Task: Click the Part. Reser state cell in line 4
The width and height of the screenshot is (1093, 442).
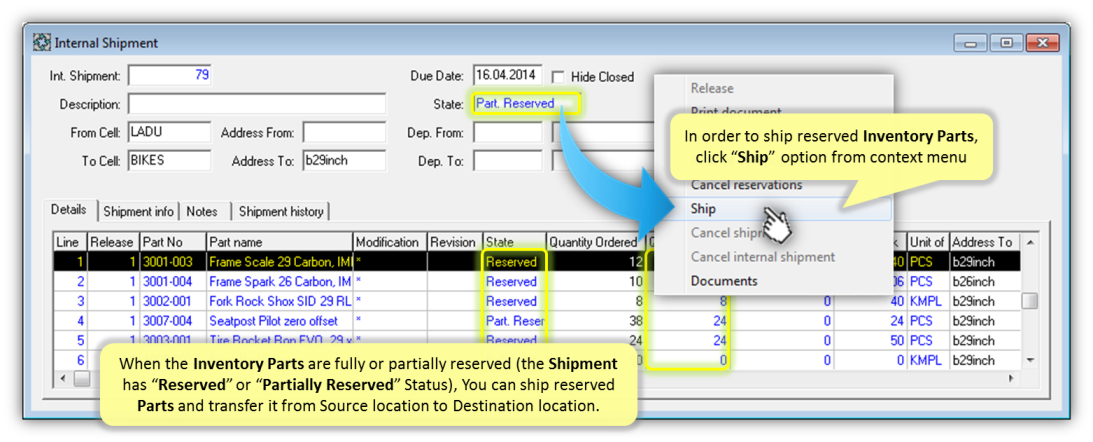Action: [514, 321]
